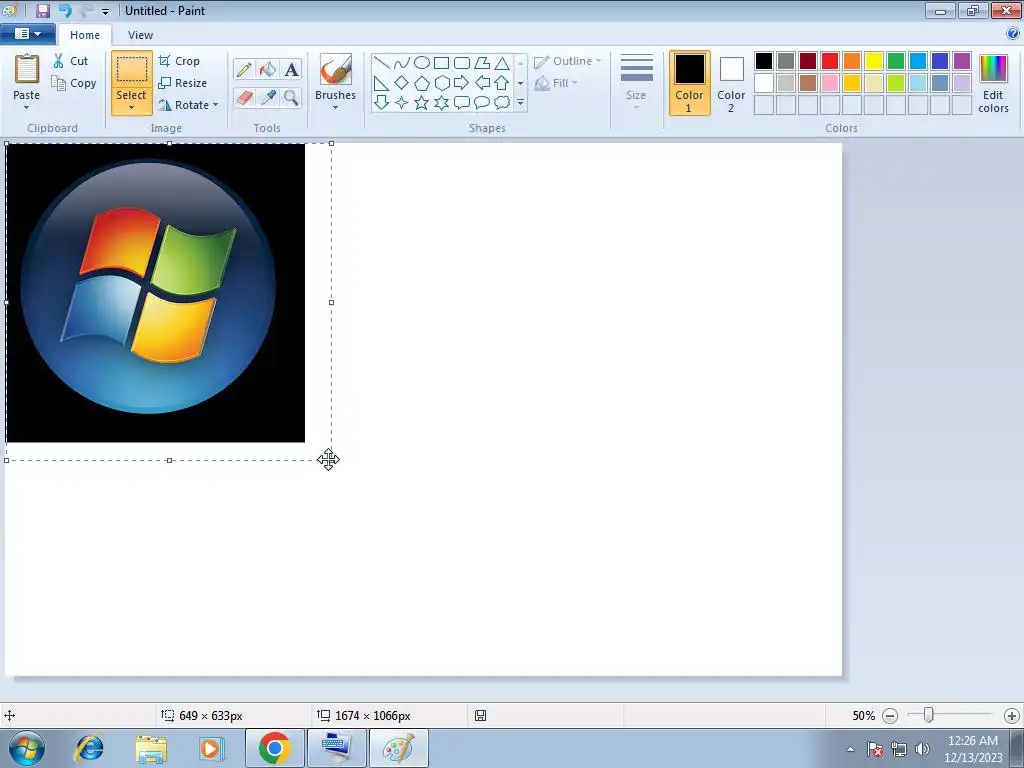Click the zoom slider handle

click(928, 715)
